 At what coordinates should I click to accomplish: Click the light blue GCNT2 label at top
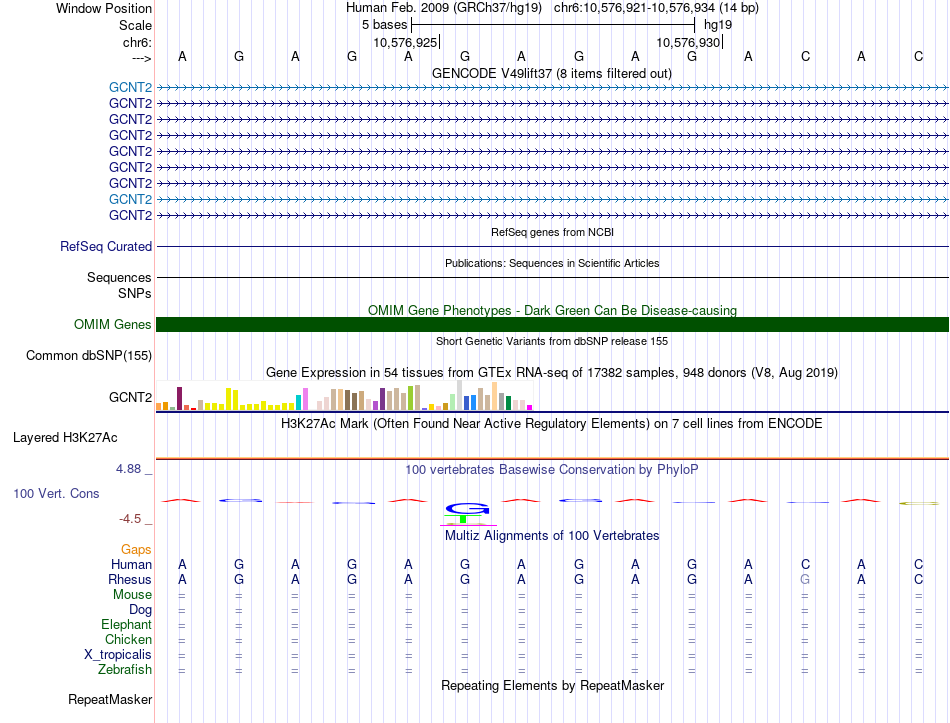(x=130, y=87)
